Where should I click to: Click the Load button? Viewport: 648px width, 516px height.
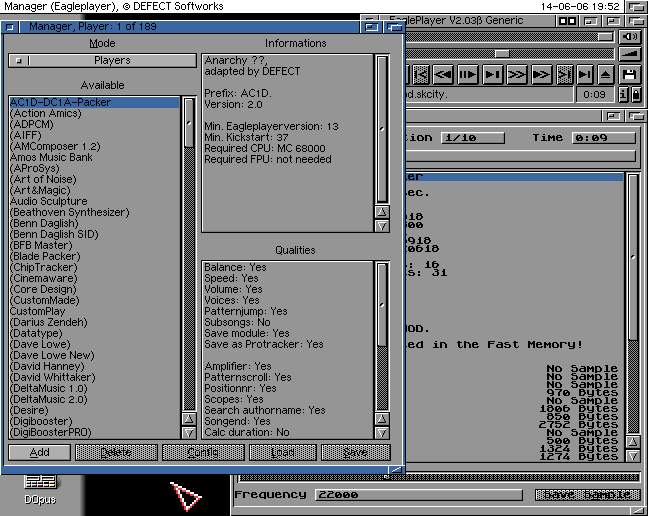[x=283, y=452]
